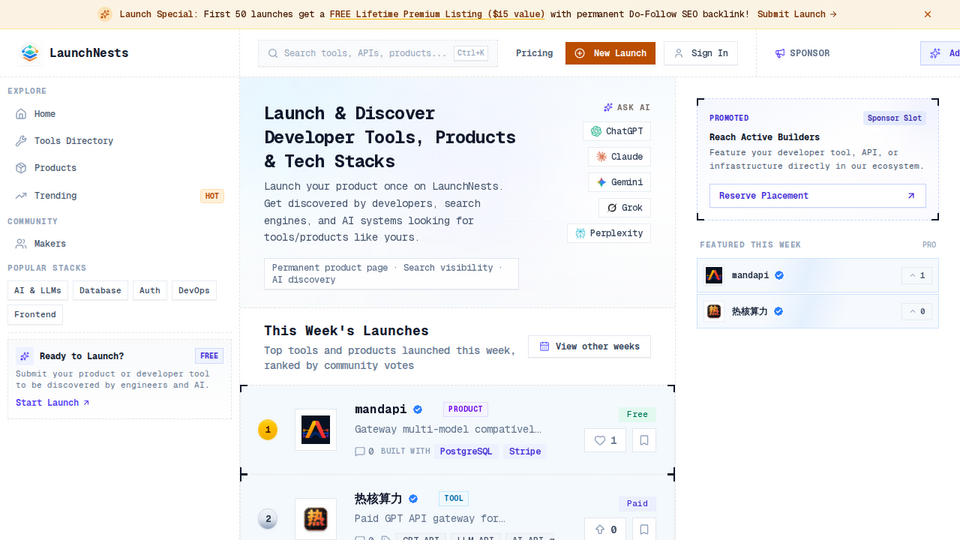This screenshot has height=540, width=960.
Task: Select the AI & LLMs stack tag
Action: (37, 290)
